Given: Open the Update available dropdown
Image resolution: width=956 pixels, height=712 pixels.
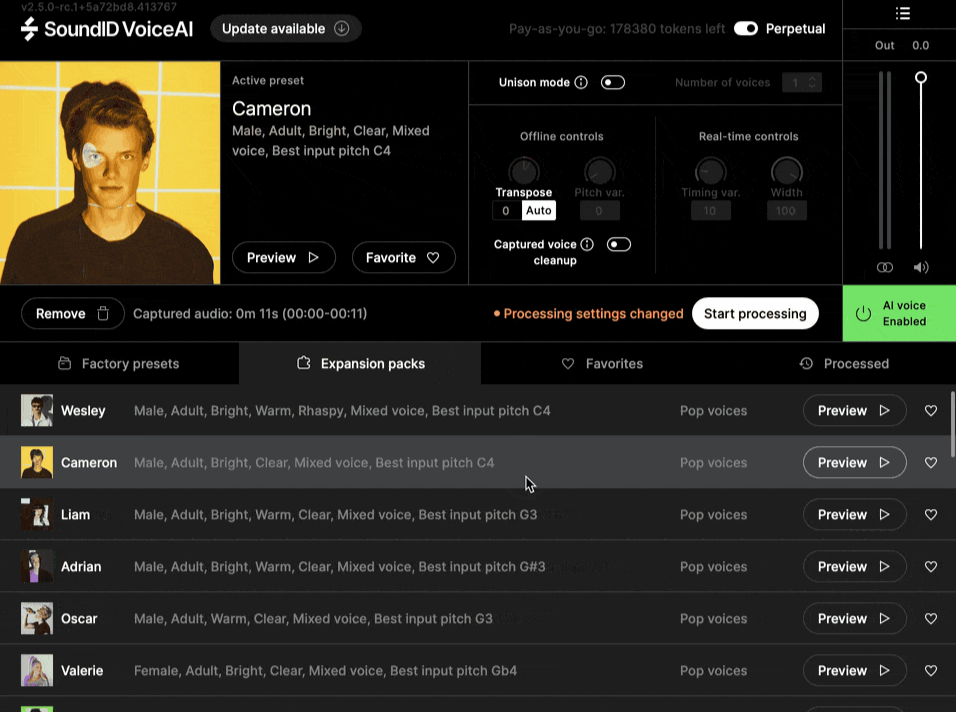Looking at the screenshot, I should tap(341, 28).
